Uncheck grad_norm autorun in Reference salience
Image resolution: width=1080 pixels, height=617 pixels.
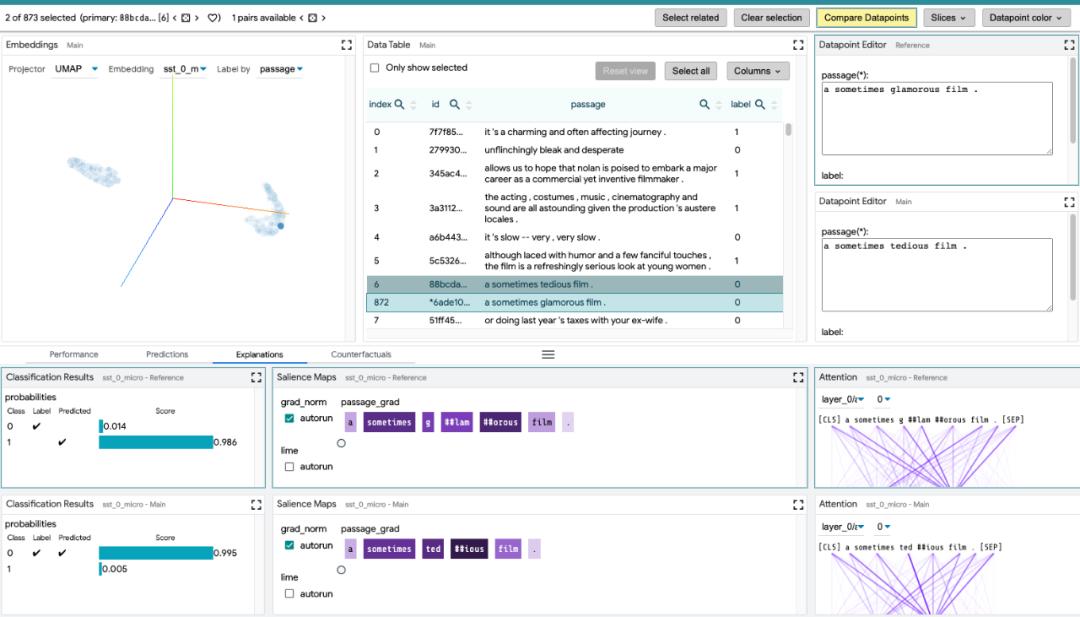289,418
